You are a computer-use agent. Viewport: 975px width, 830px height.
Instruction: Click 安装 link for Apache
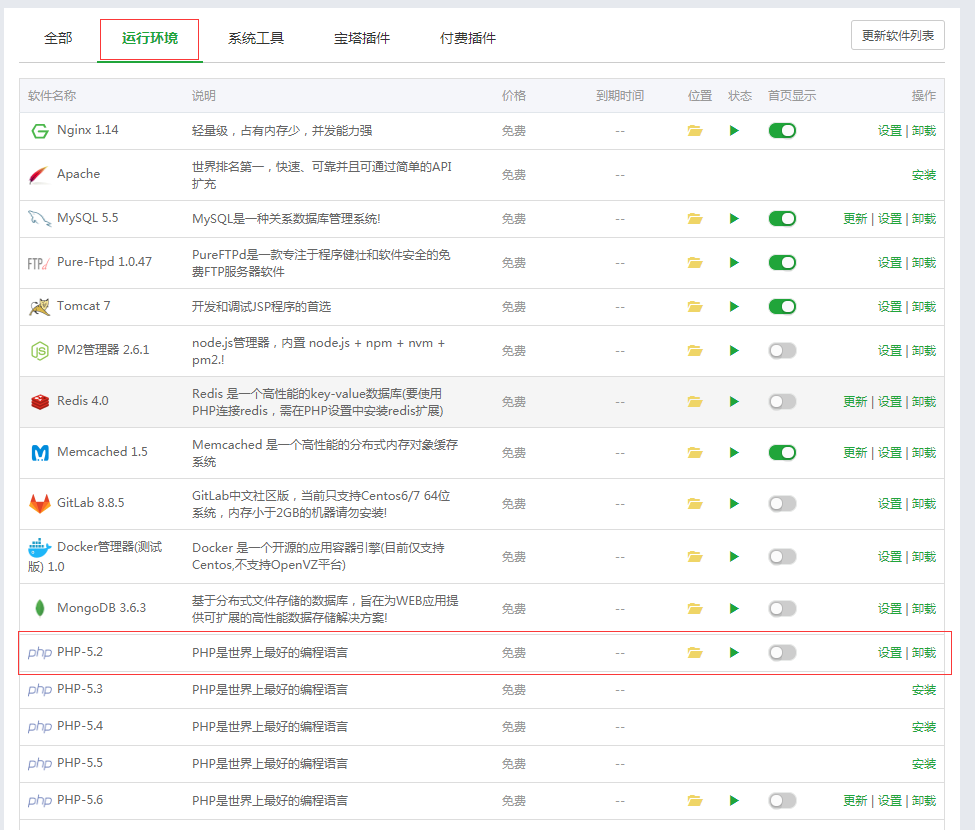coord(924,175)
